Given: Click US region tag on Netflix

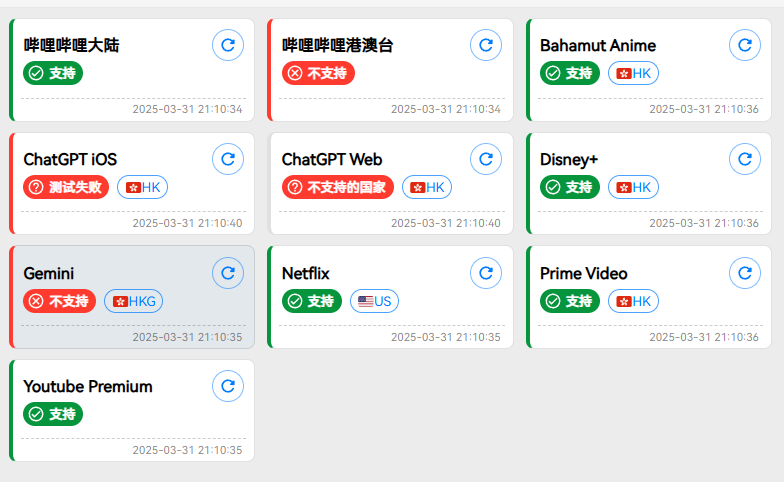Looking at the screenshot, I should (x=374, y=302).
